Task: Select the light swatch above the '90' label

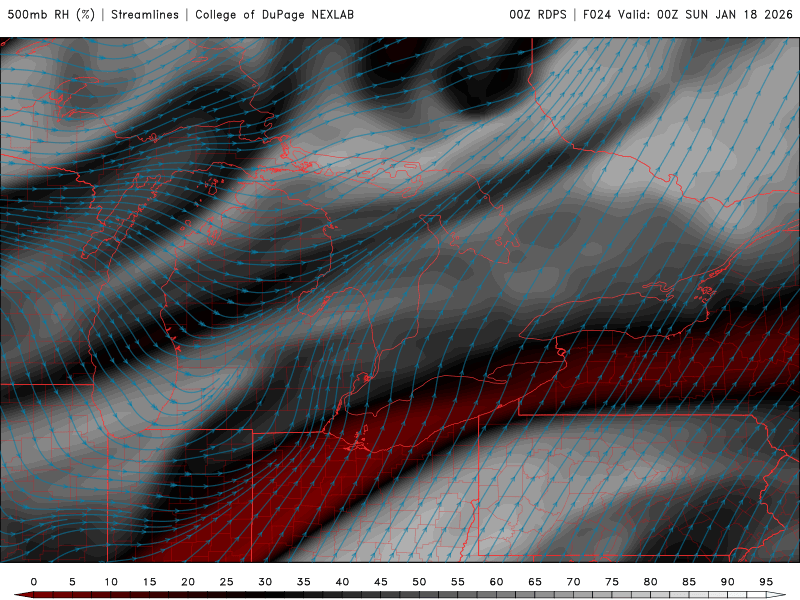Action: 728,595
